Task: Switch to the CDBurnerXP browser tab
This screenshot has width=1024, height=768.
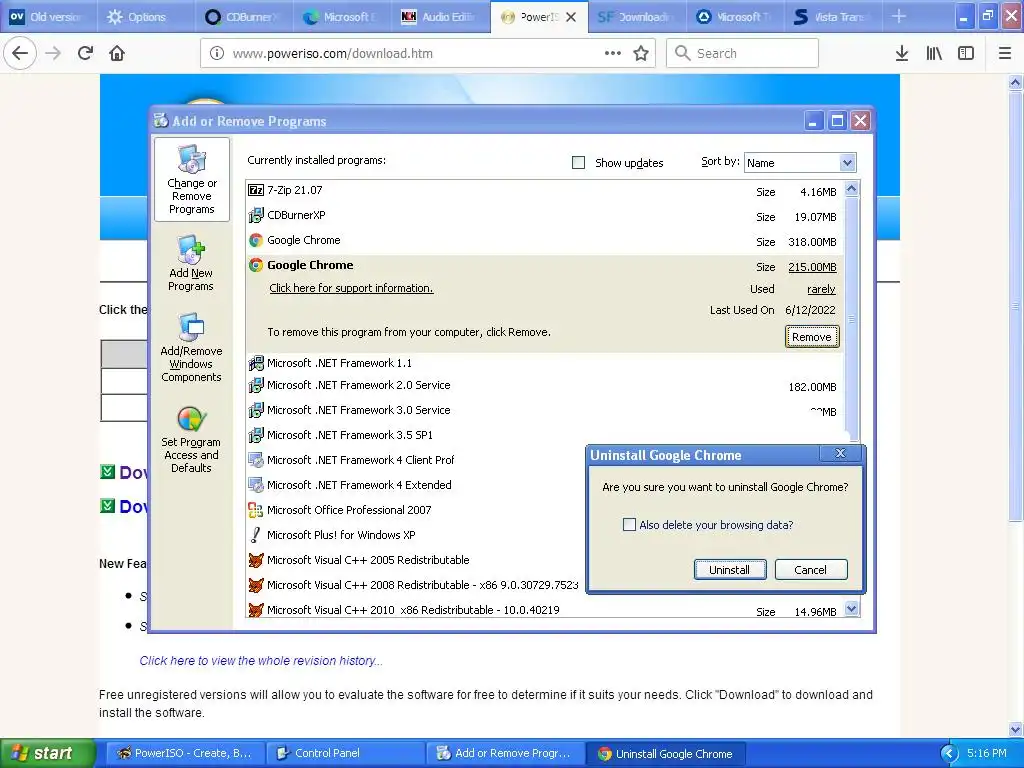Action: (x=244, y=17)
